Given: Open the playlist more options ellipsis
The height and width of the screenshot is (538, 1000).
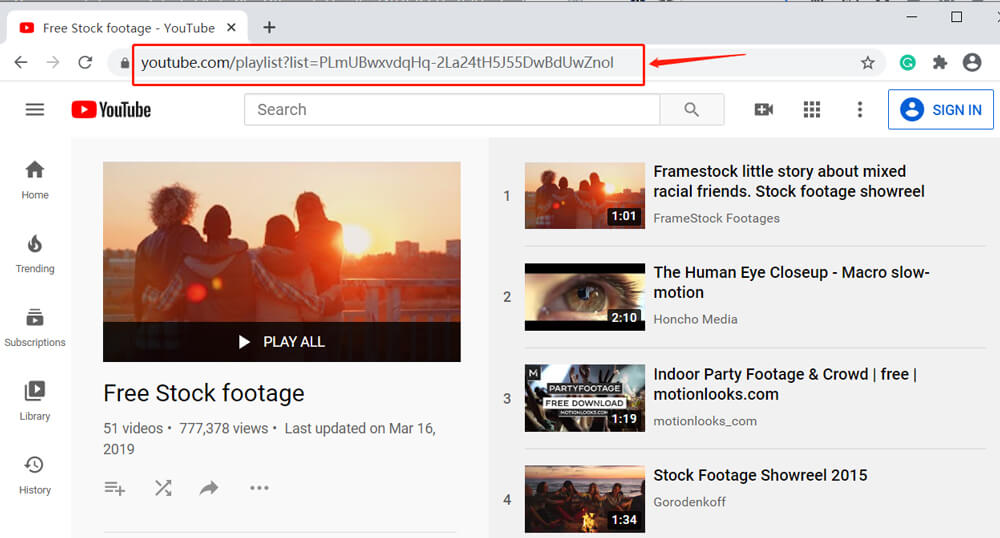Looking at the screenshot, I should point(259,488).
